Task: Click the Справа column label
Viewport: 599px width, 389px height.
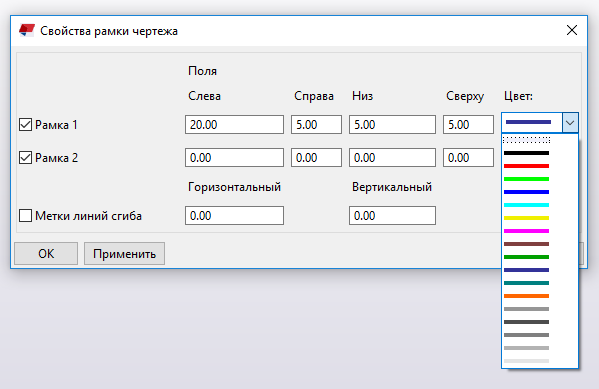Action: pos(314,96)
